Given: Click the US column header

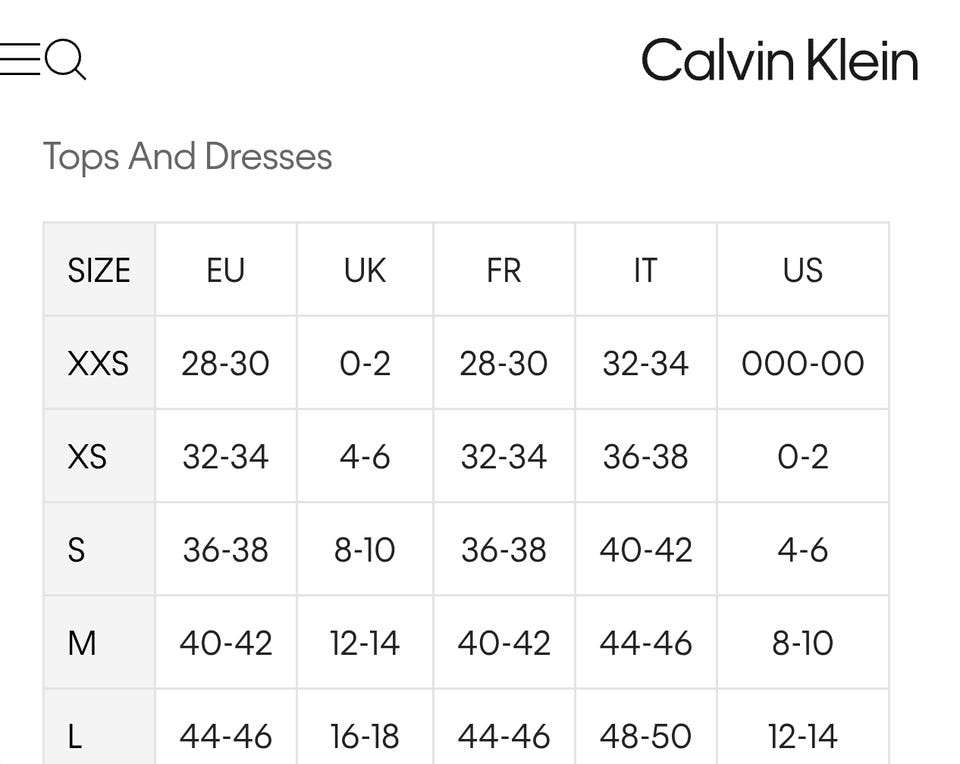Looking at the screenshot, I should [803, 270].
